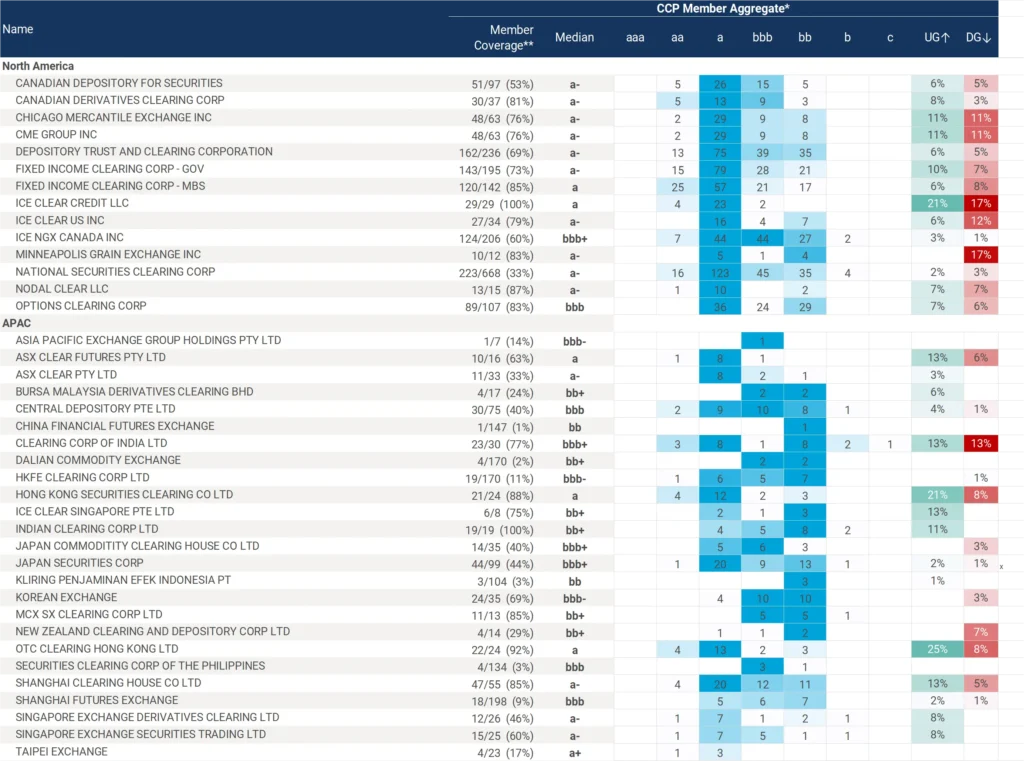This screenshot has height=761, width=1024.
Task: Click coverage value 29/29 (100%)
Action: pos(499,204)
